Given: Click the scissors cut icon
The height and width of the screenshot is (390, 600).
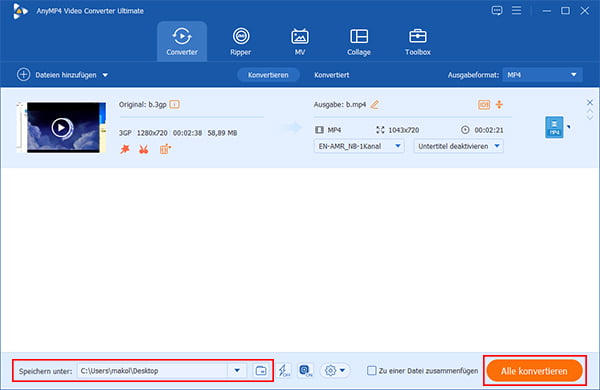Looking at the screenshot, I should pos(144,149).
